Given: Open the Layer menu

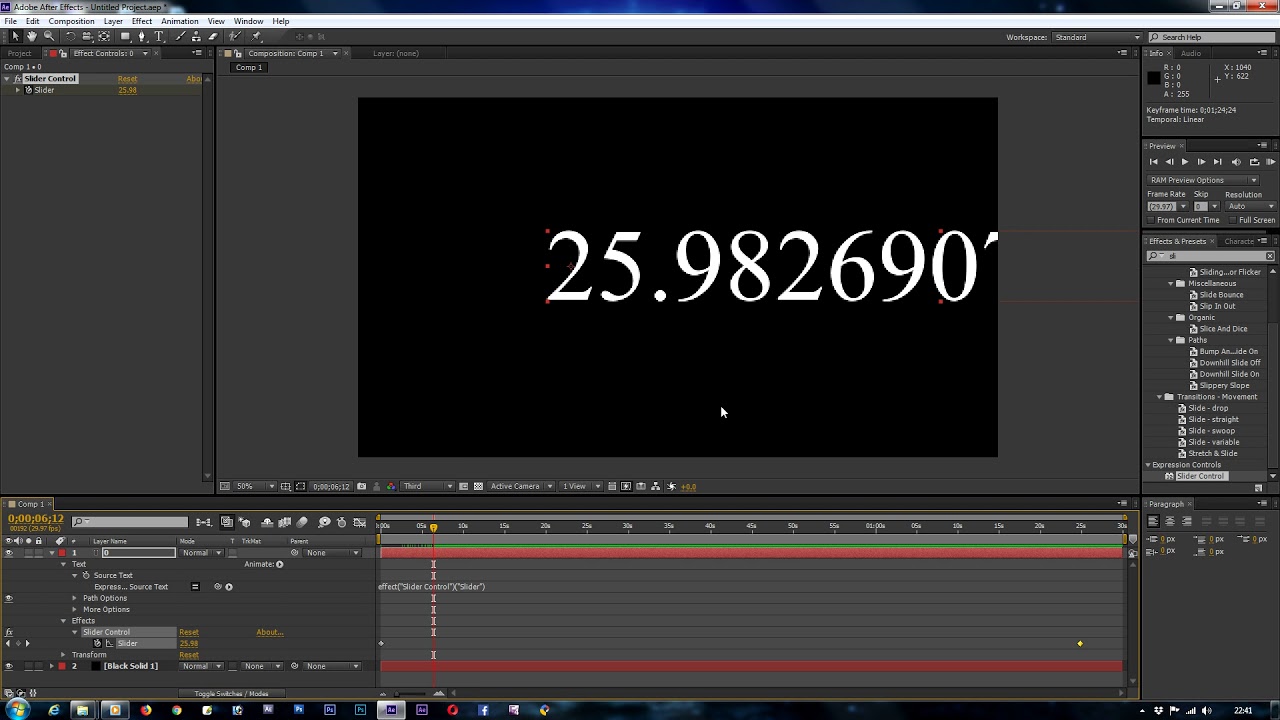Looking at the screenshot, I should coord(113,21).
